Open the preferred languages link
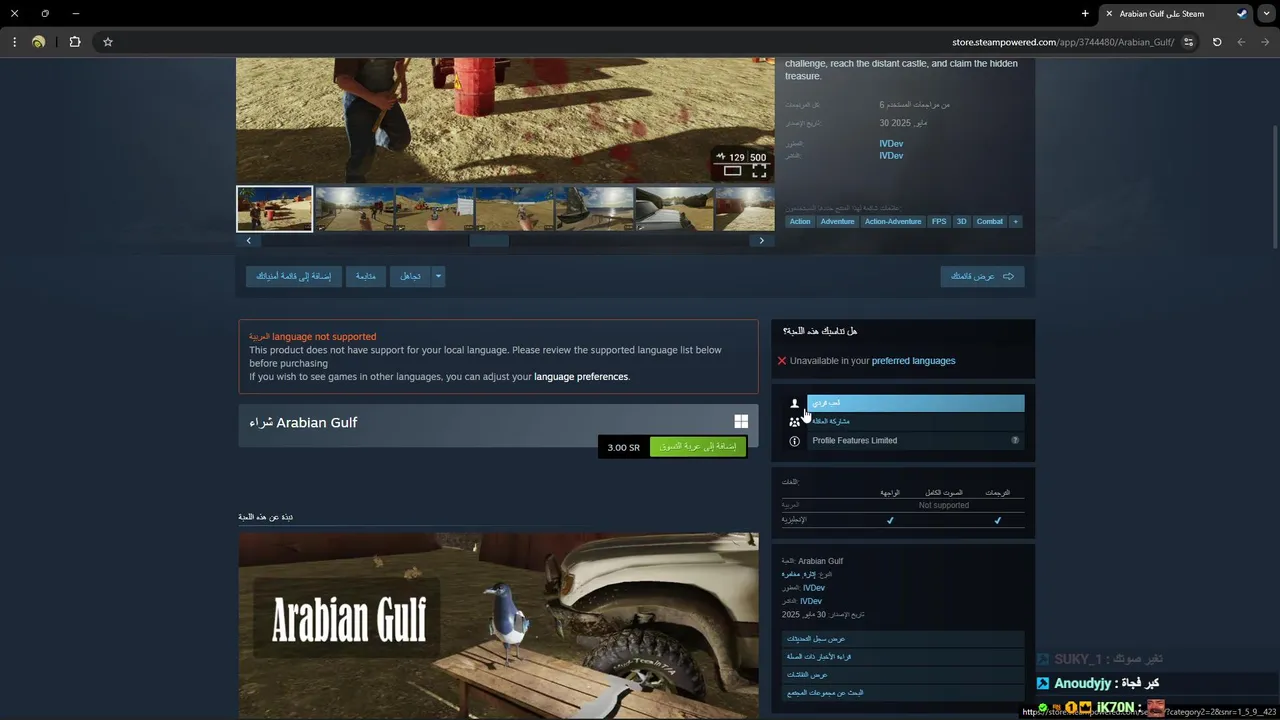 click(x=913, y=361)
